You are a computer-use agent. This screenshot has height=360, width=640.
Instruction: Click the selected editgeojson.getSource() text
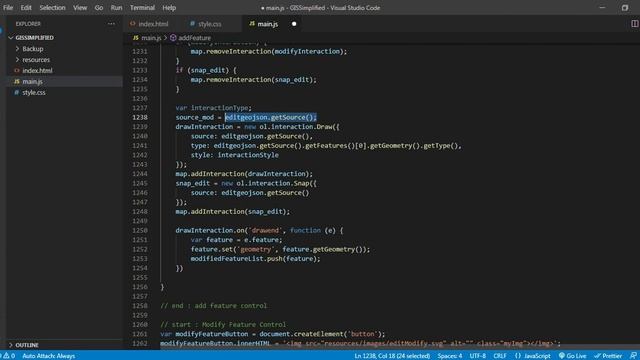pyautogui.click(x=271, y=118)
